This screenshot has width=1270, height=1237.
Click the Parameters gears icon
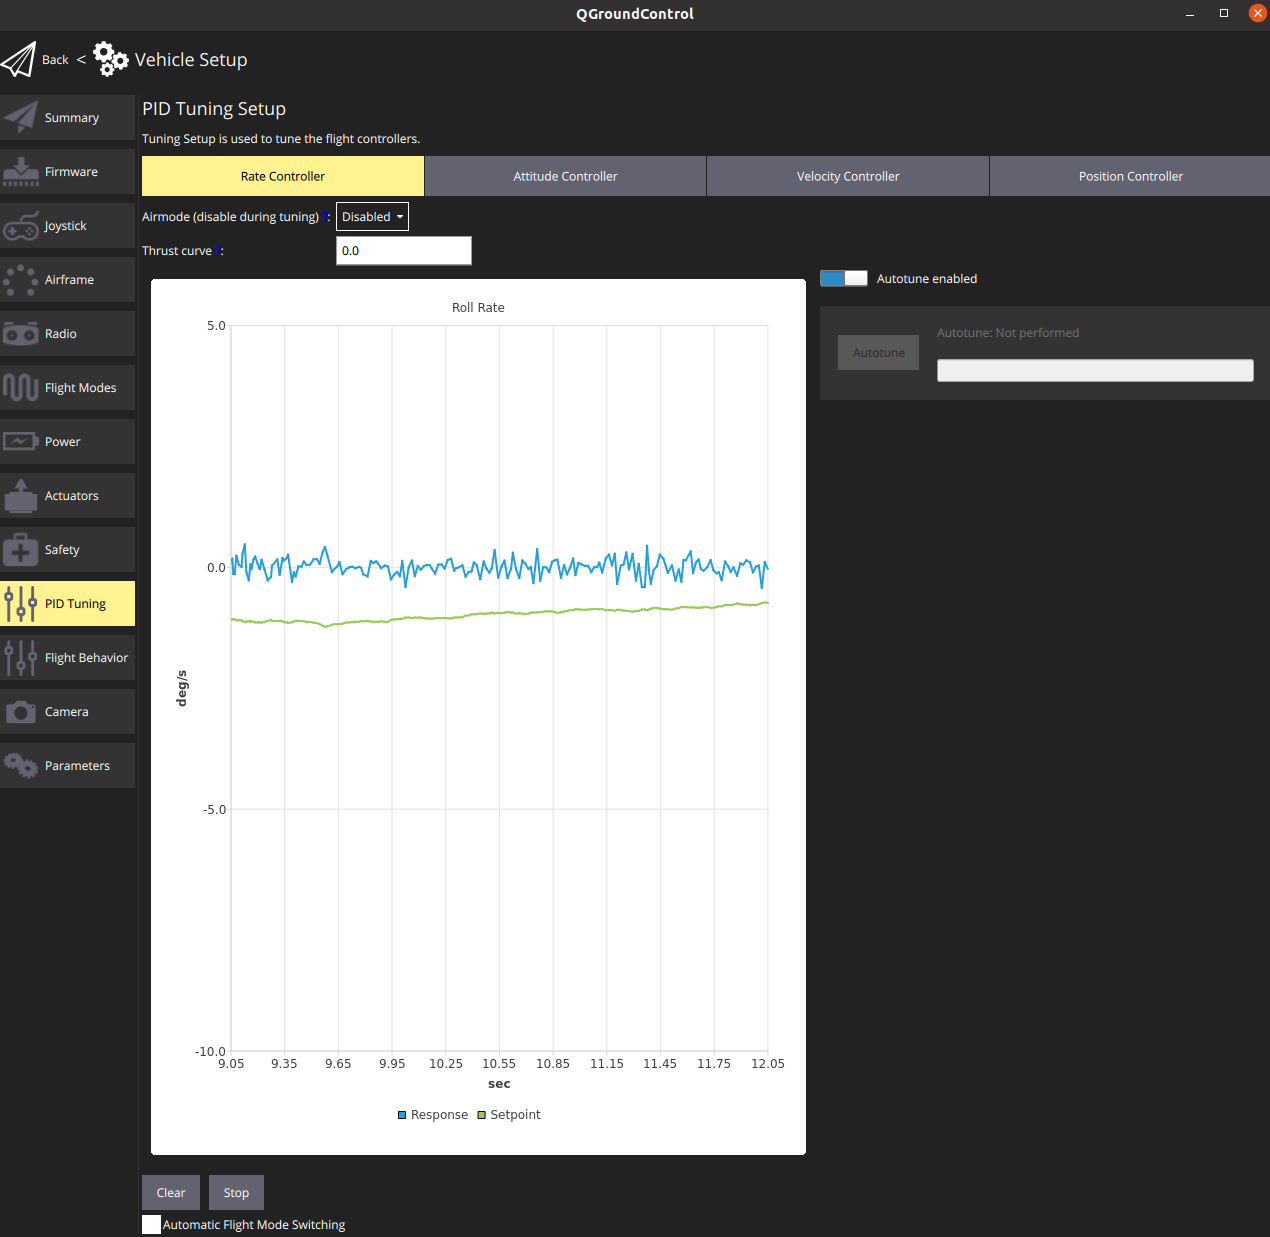[x=20, y=765]
